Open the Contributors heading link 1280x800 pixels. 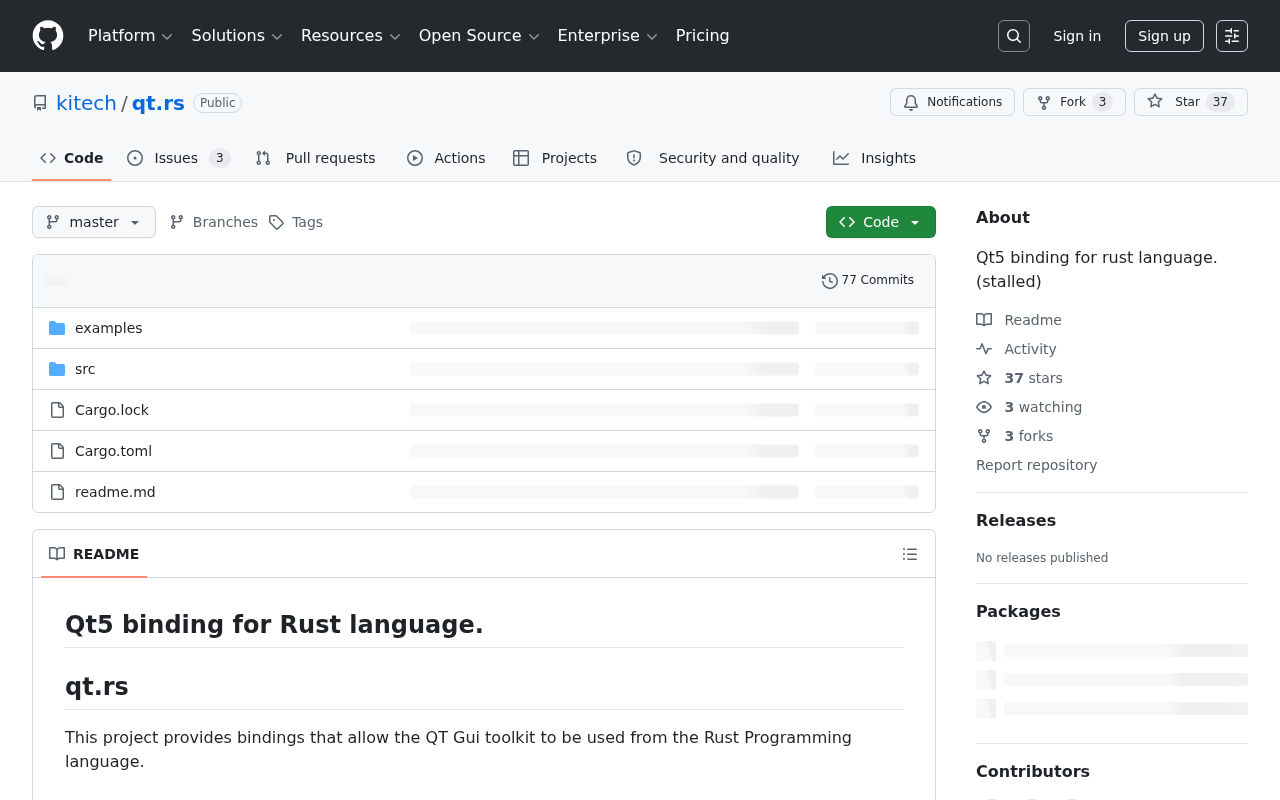(x=1033, y=771)
